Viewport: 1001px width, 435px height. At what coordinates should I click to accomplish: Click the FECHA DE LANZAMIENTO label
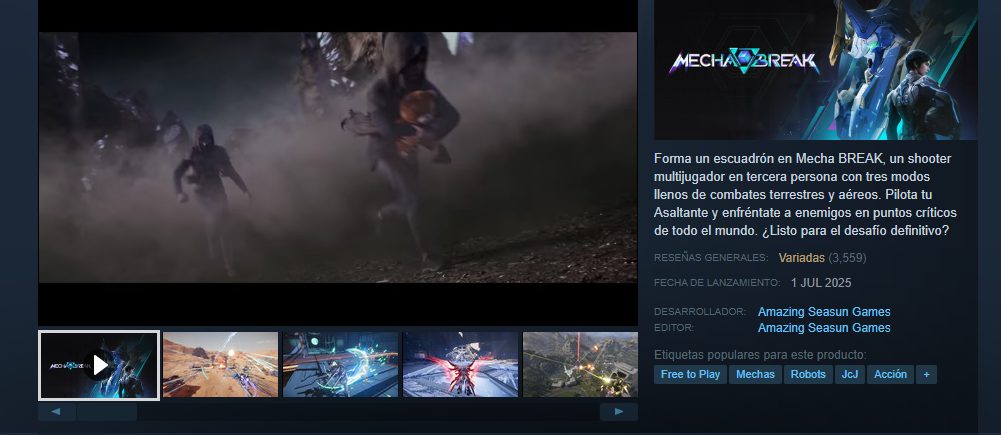[717, 283]
